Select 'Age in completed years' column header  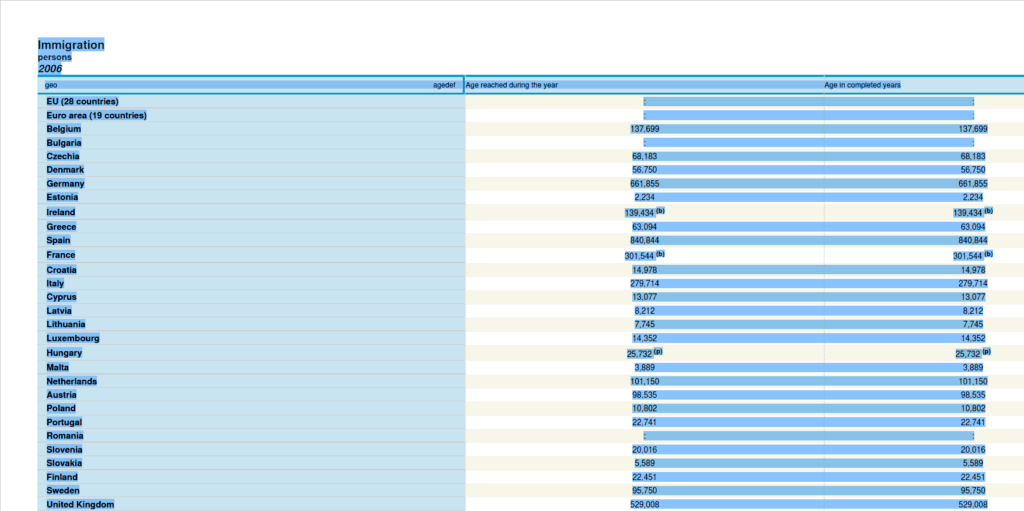click(862, 85)
